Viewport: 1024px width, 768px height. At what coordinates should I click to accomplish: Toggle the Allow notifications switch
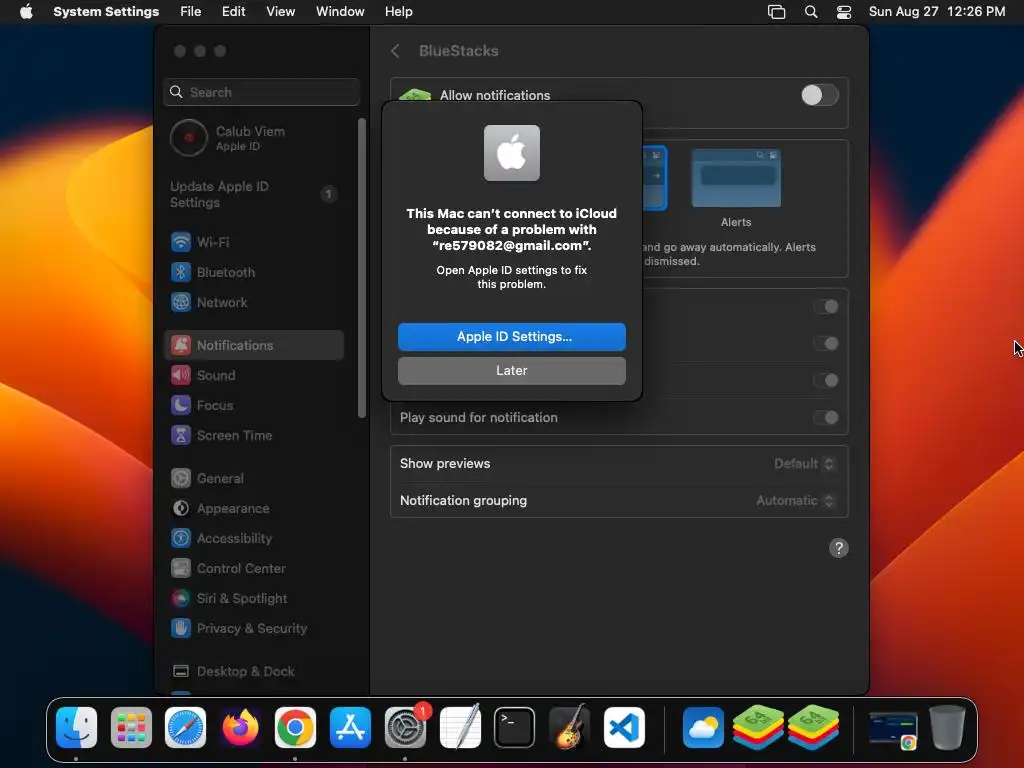click(x=820, y=95)
